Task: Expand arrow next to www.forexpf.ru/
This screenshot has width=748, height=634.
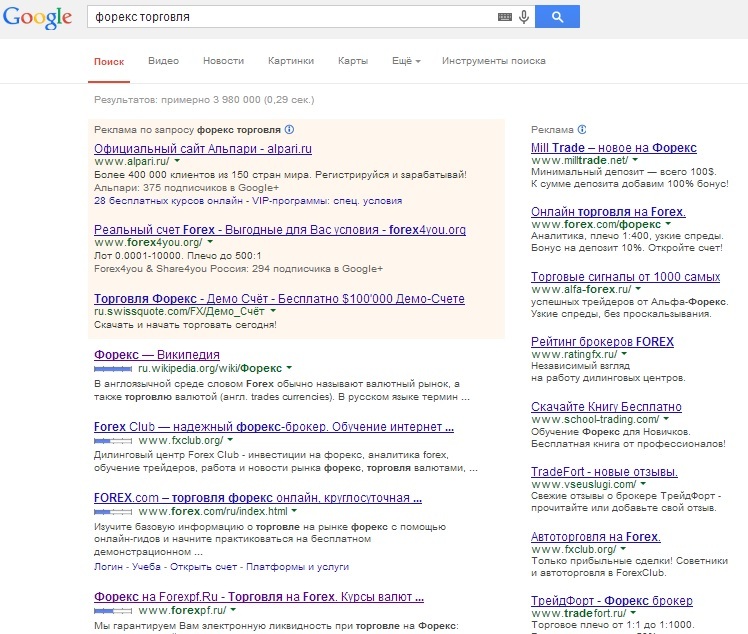Action: point(233,609)
